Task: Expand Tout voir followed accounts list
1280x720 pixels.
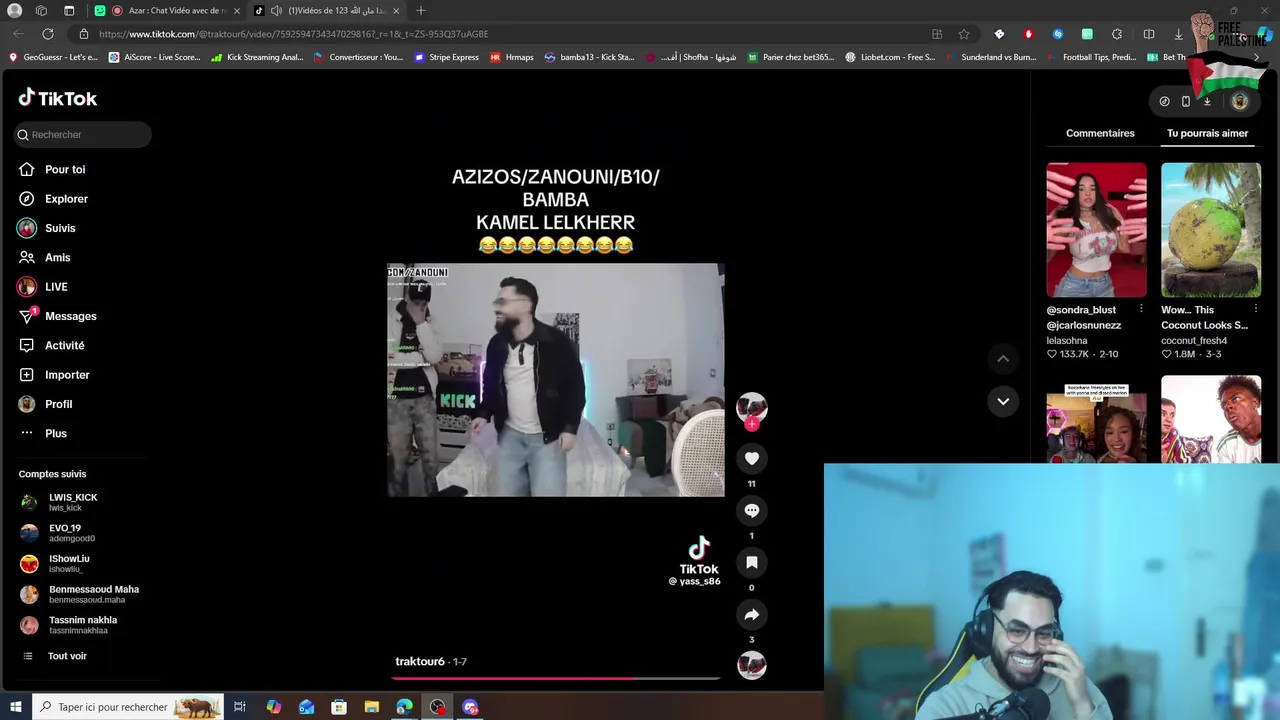Action: click(x=55, y=656)
